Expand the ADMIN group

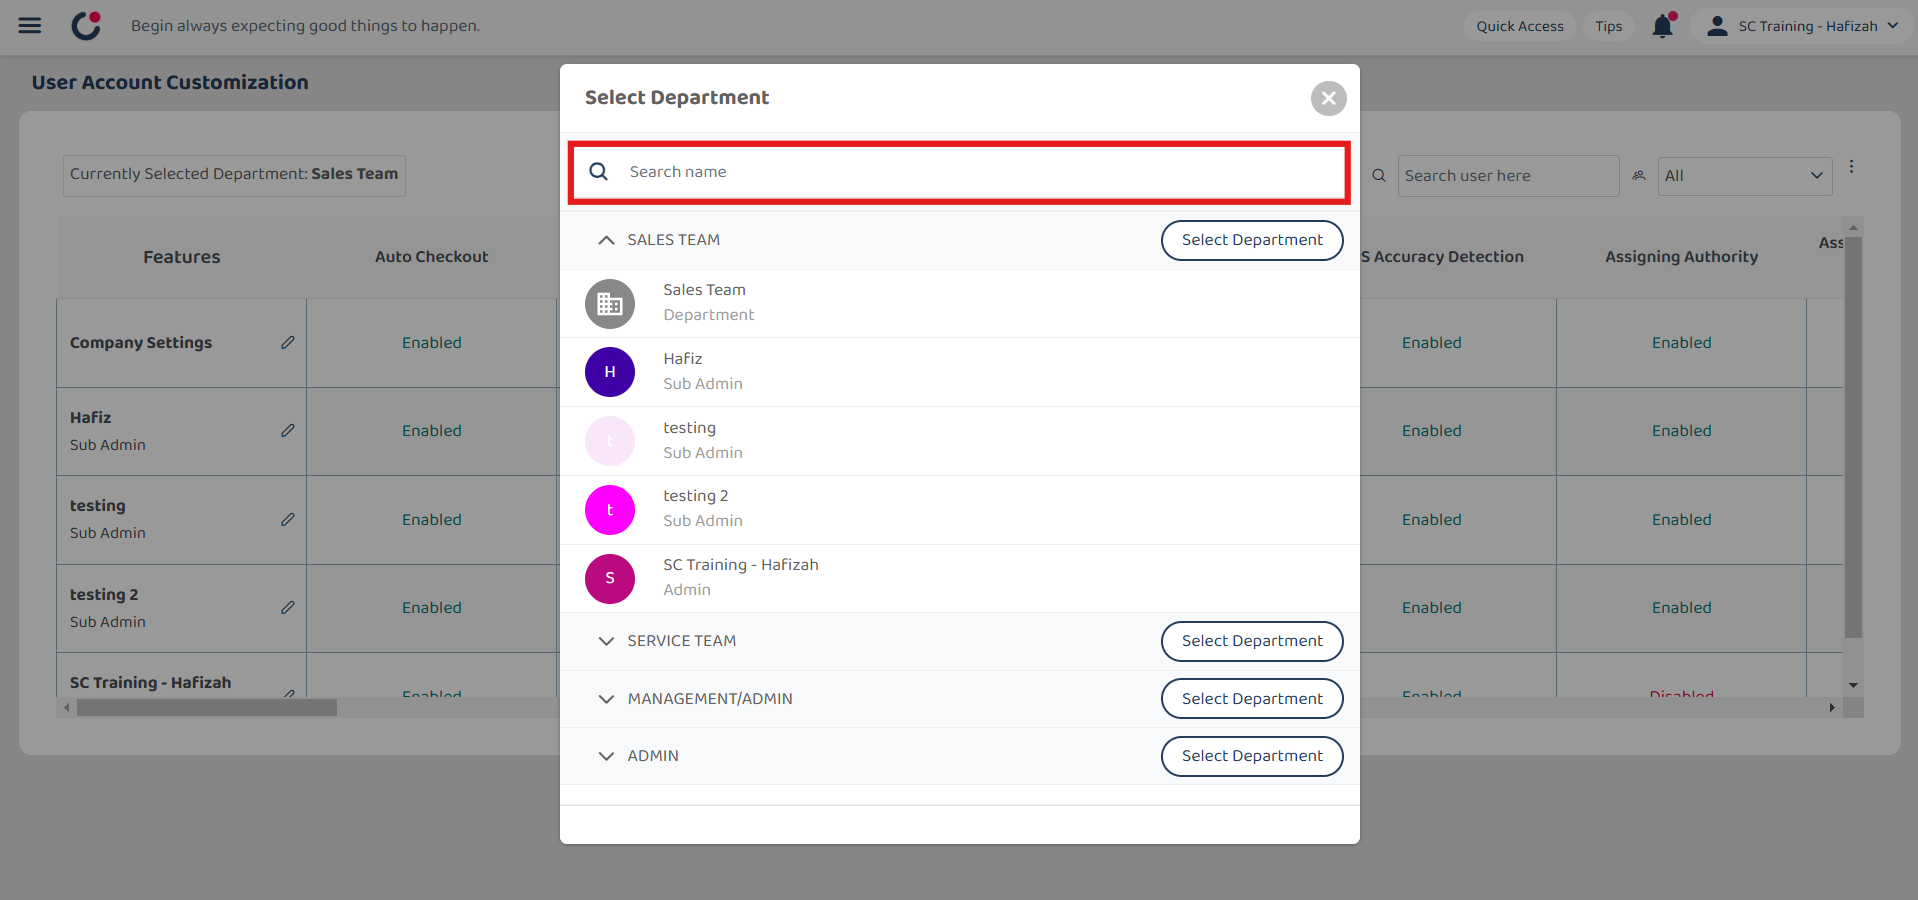click(x=606, y=756)
